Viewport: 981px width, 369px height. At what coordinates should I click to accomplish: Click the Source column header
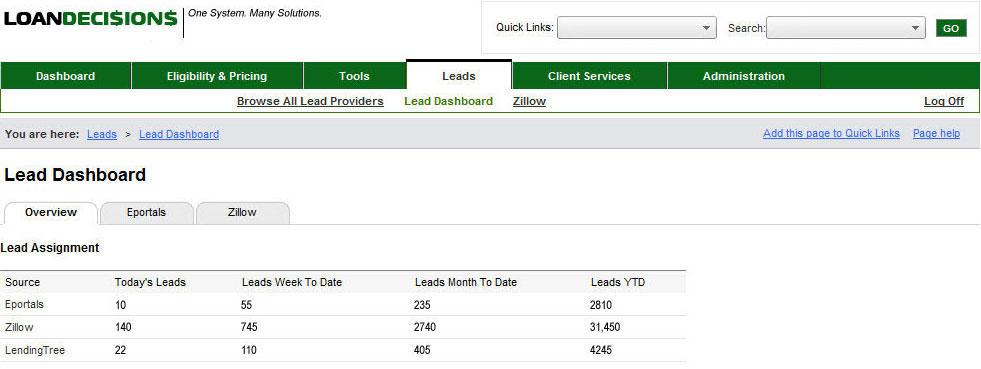(23, 283)
